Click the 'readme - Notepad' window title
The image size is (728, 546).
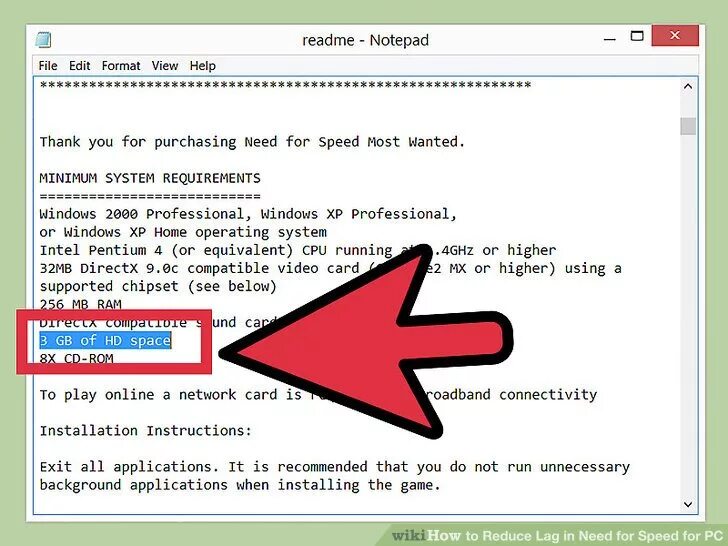coord(365,40)
